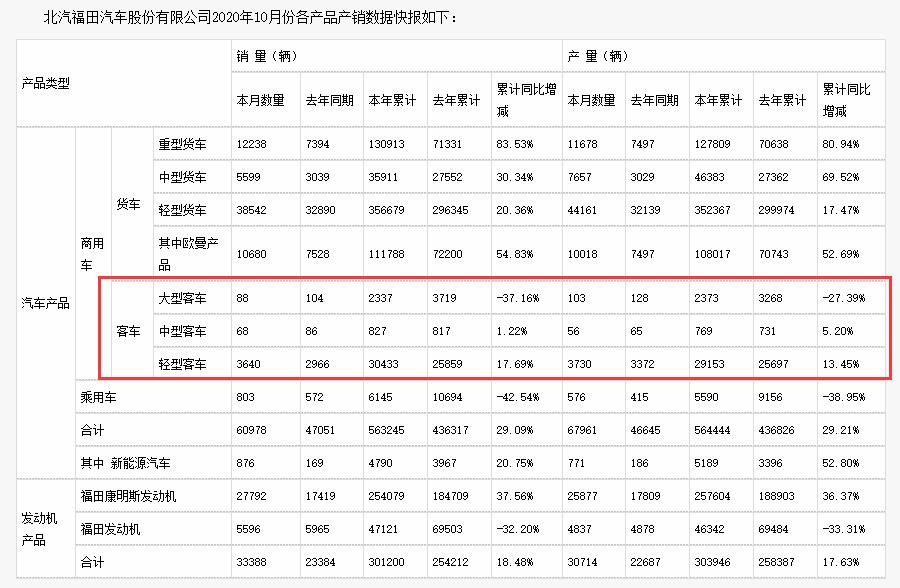Click value 9156 in 乘用车 row
The width and height of the screenshot is (900, 588).
pyautogui.click(x=770, y=397)
